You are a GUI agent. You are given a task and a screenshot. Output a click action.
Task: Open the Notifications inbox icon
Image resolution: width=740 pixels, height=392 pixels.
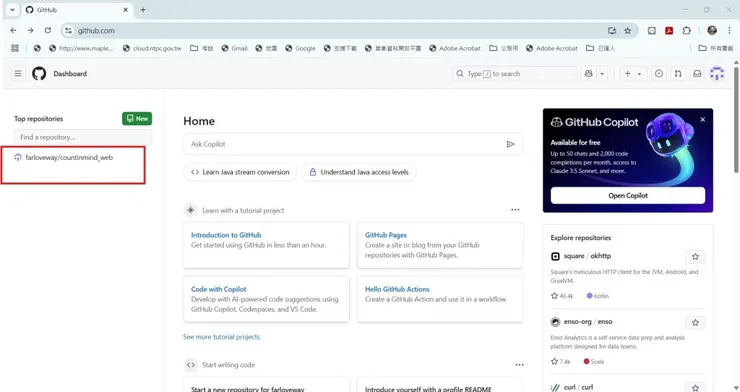(x=697, y=74)
